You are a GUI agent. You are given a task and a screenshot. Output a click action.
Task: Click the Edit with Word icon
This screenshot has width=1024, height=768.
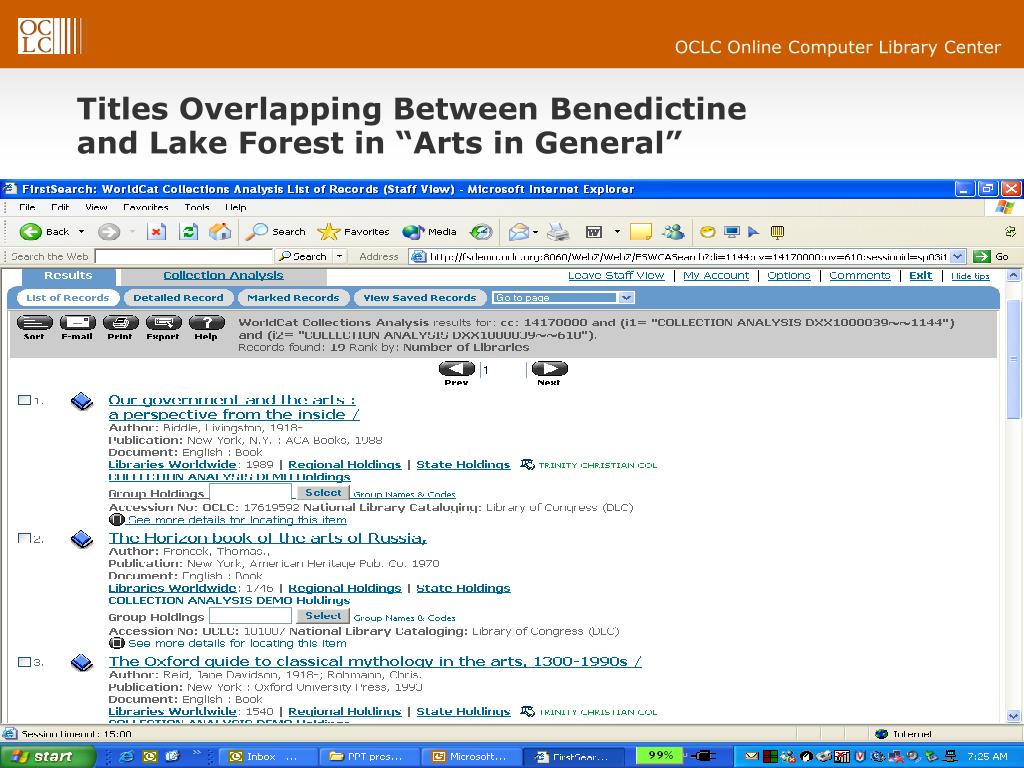click(594, 231)
